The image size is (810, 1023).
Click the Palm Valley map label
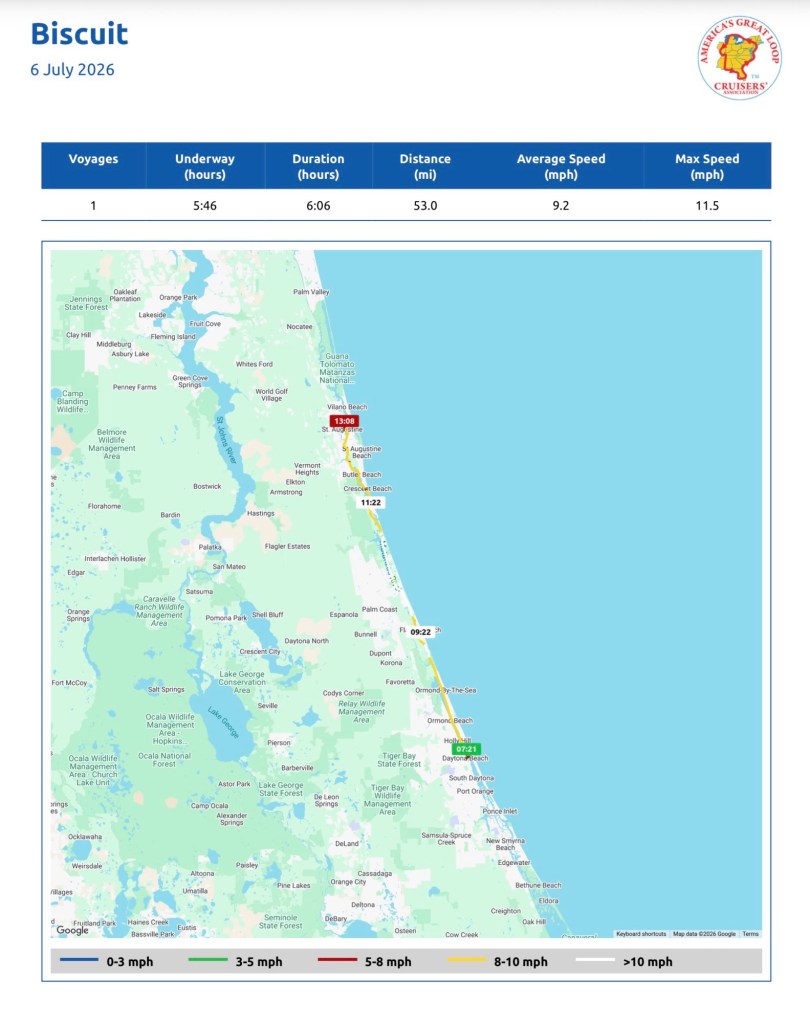click(x=311, y=292)
